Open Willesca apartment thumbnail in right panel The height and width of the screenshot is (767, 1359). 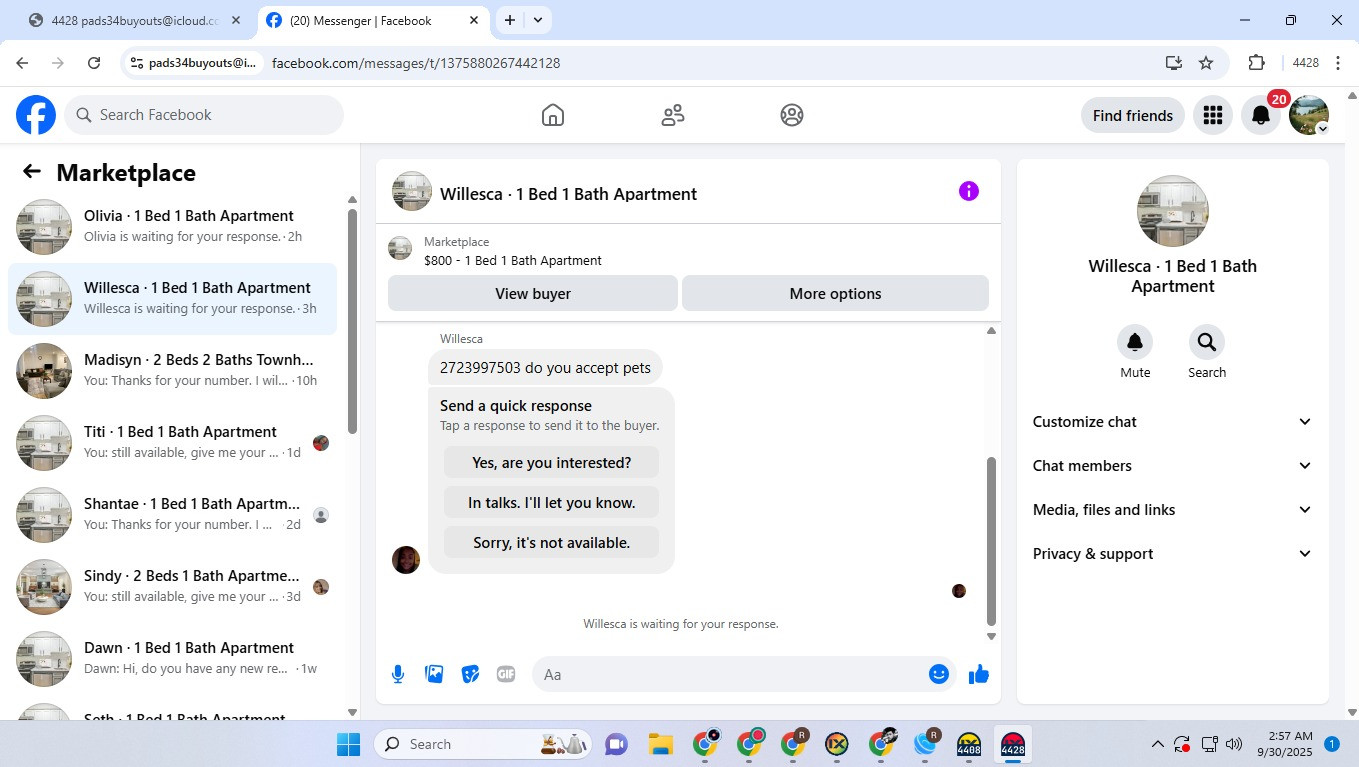[1173, 211]
